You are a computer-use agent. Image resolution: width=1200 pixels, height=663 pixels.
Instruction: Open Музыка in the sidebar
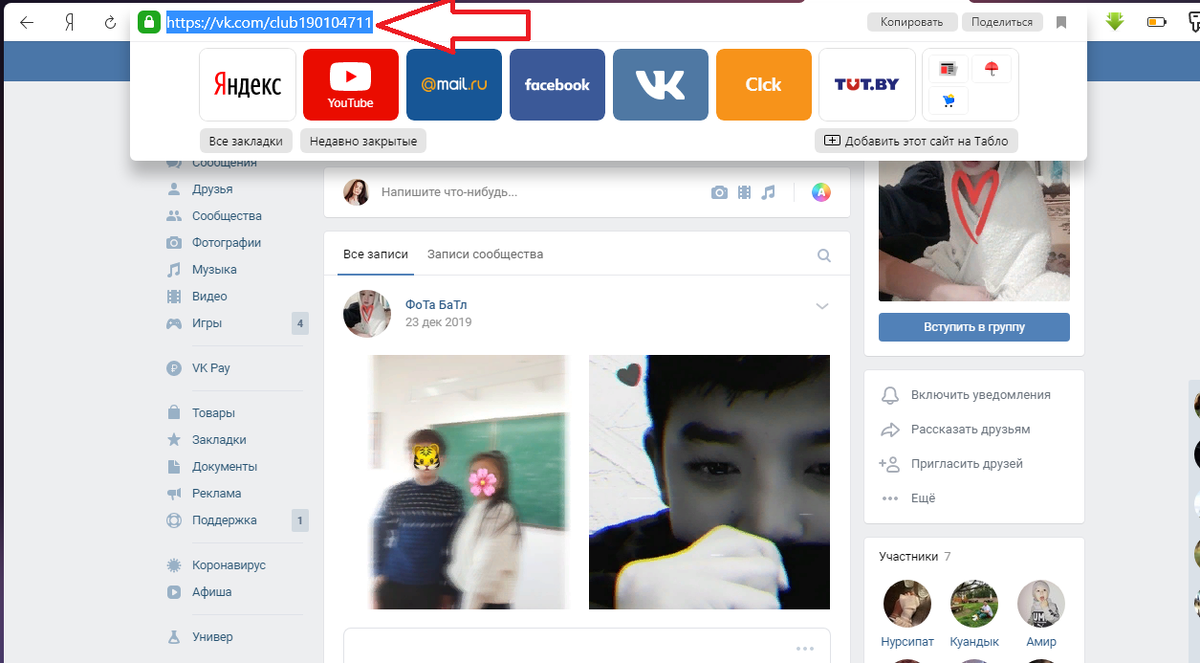coord(214,270)
